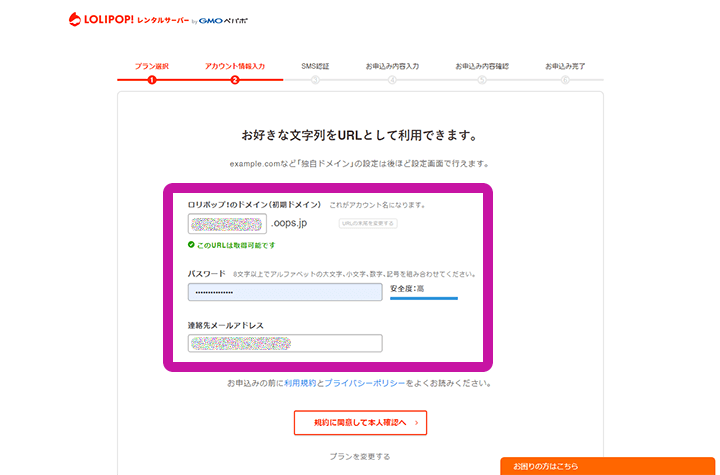The image size is (720, 475).
Task: Select the プラン選択 step tab
Action: [x=152, y=66]
